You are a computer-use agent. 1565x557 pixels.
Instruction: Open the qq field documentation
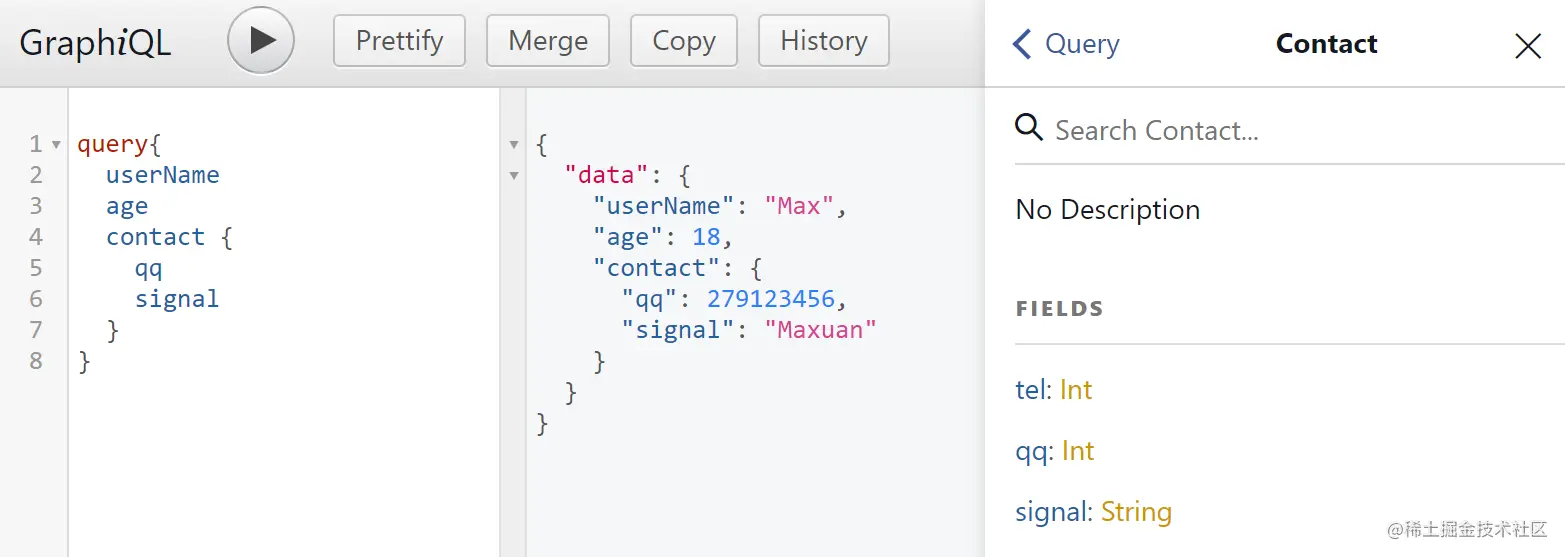1030,451
